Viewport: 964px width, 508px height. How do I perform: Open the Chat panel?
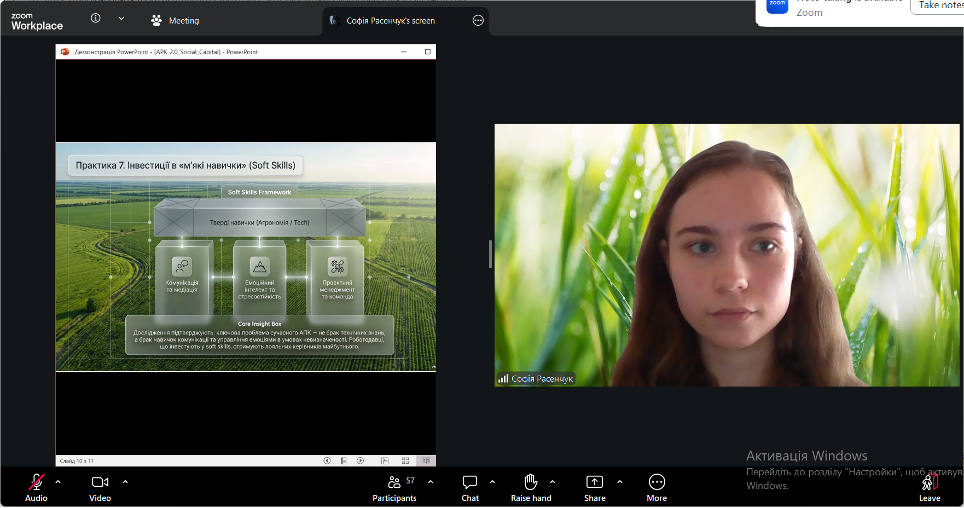(x=470, y=483)
